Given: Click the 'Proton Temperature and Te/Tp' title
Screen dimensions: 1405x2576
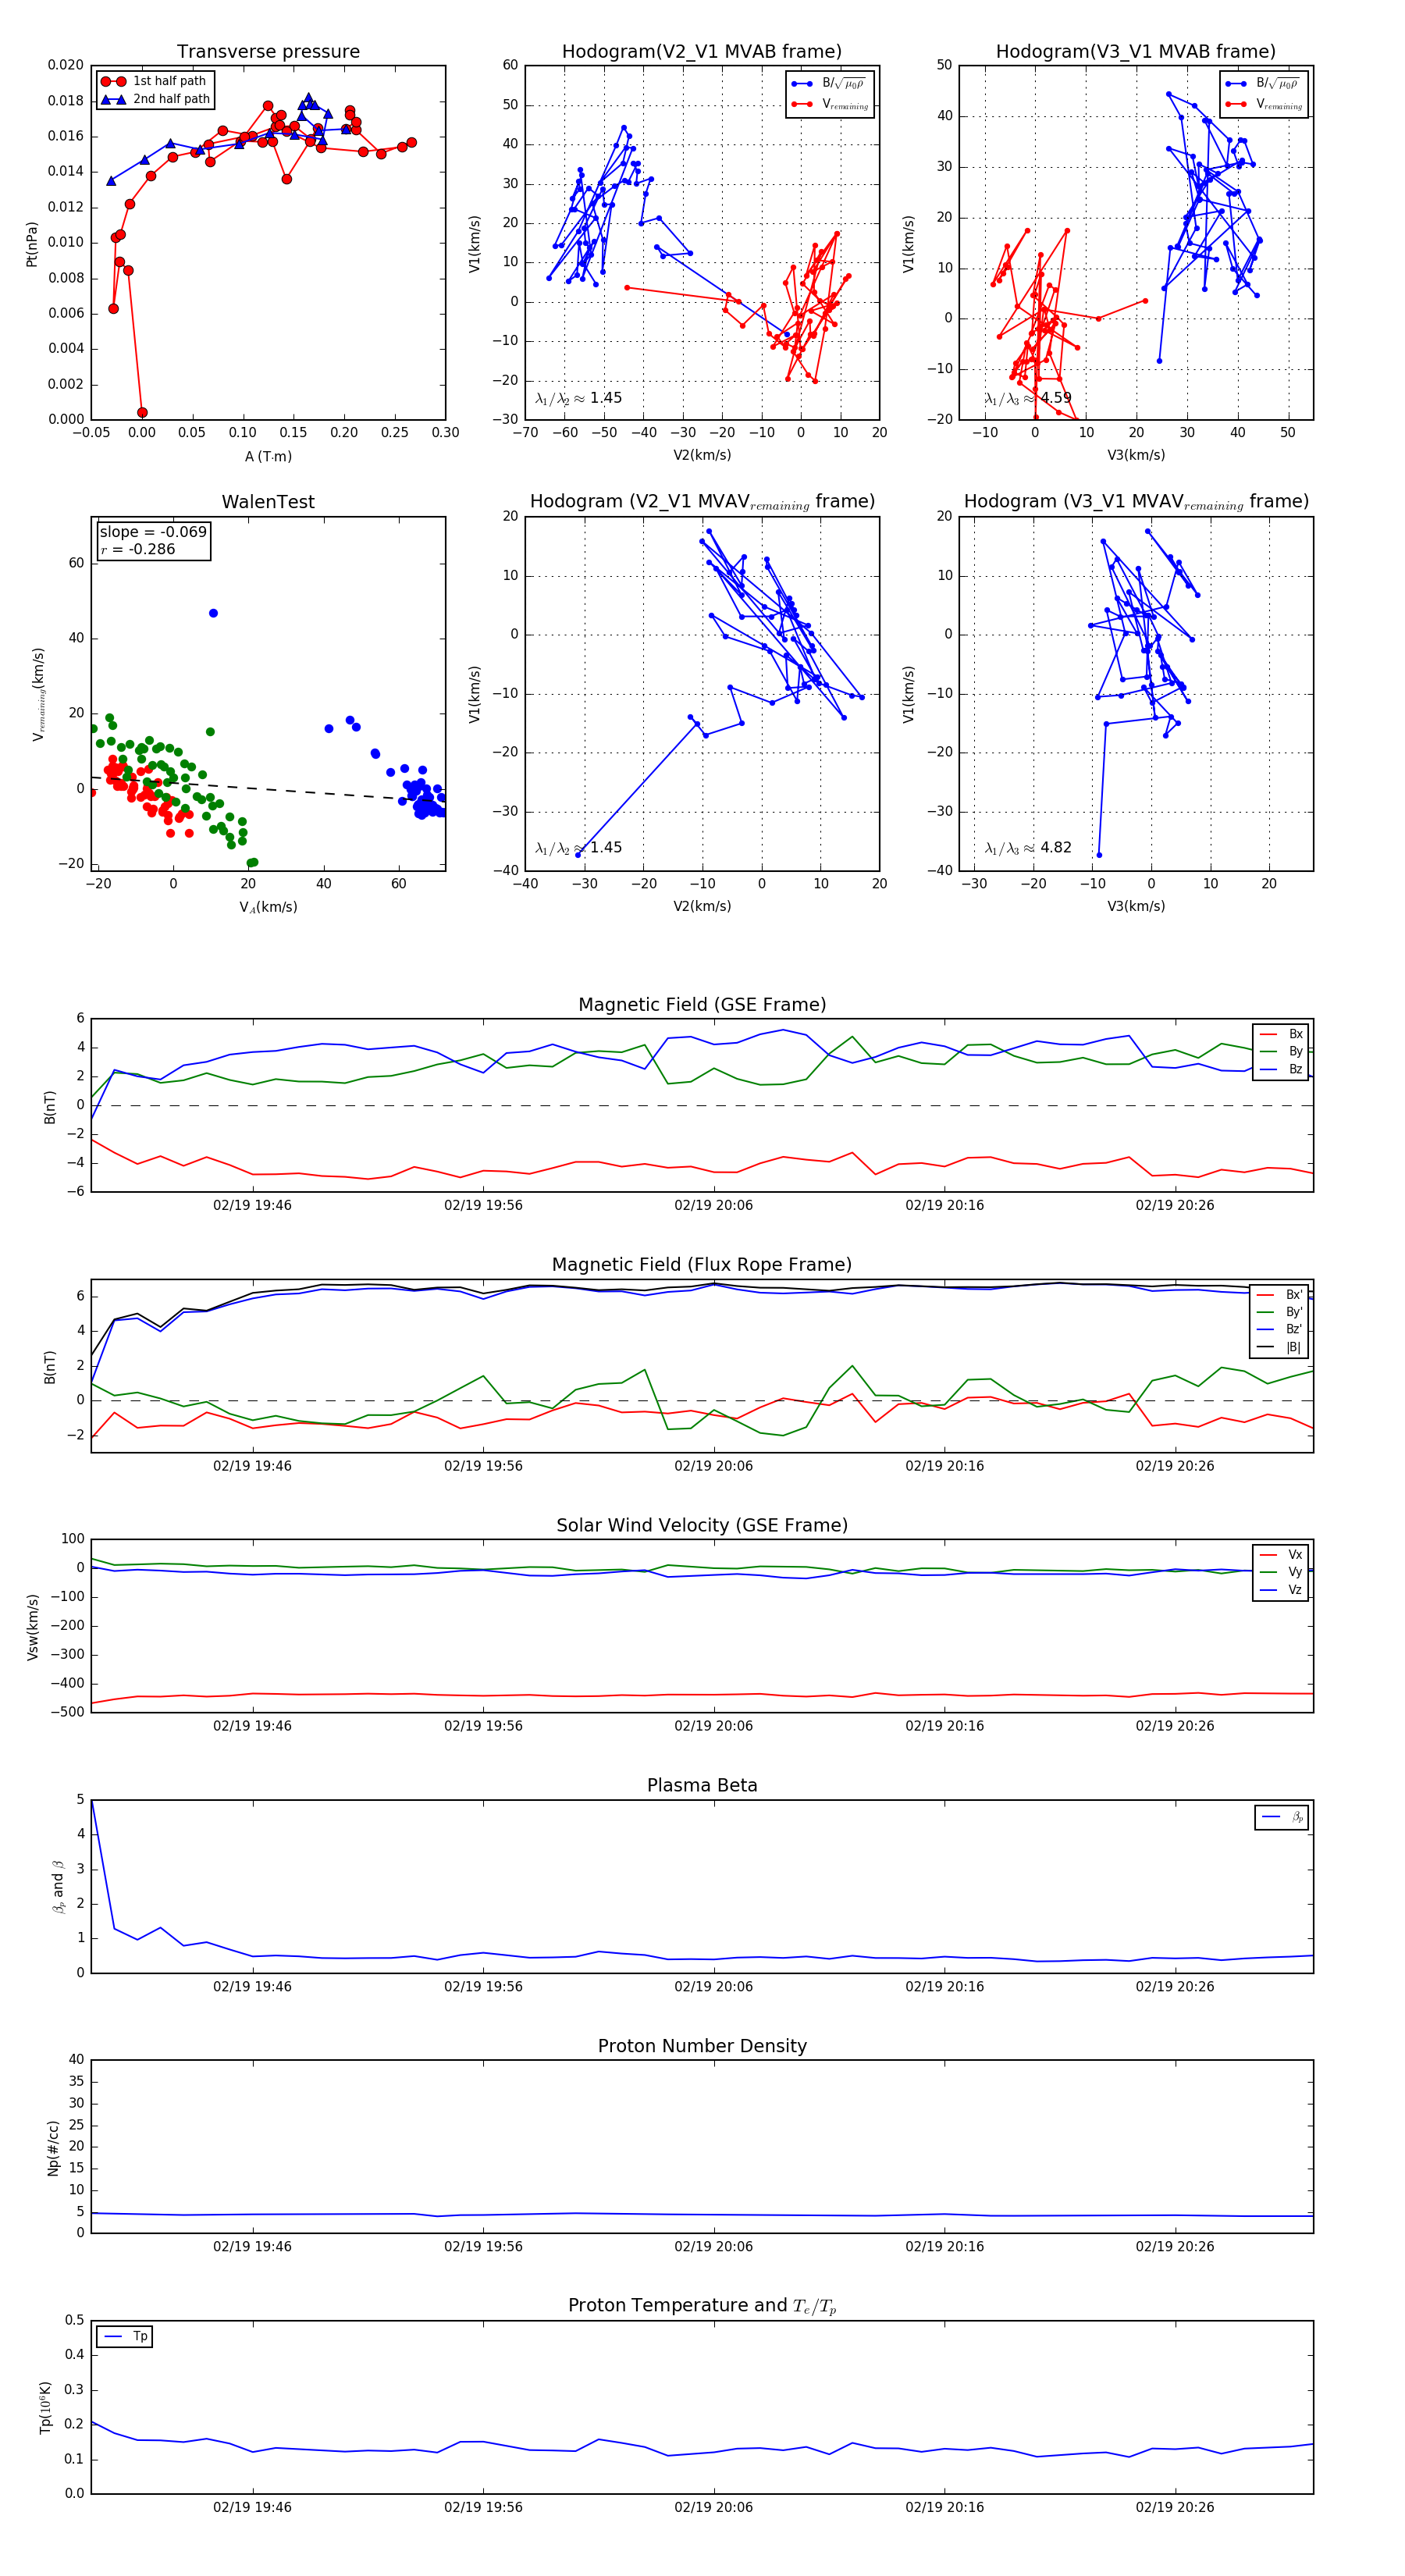Looking at the screenshot, I should [702, 2306].
